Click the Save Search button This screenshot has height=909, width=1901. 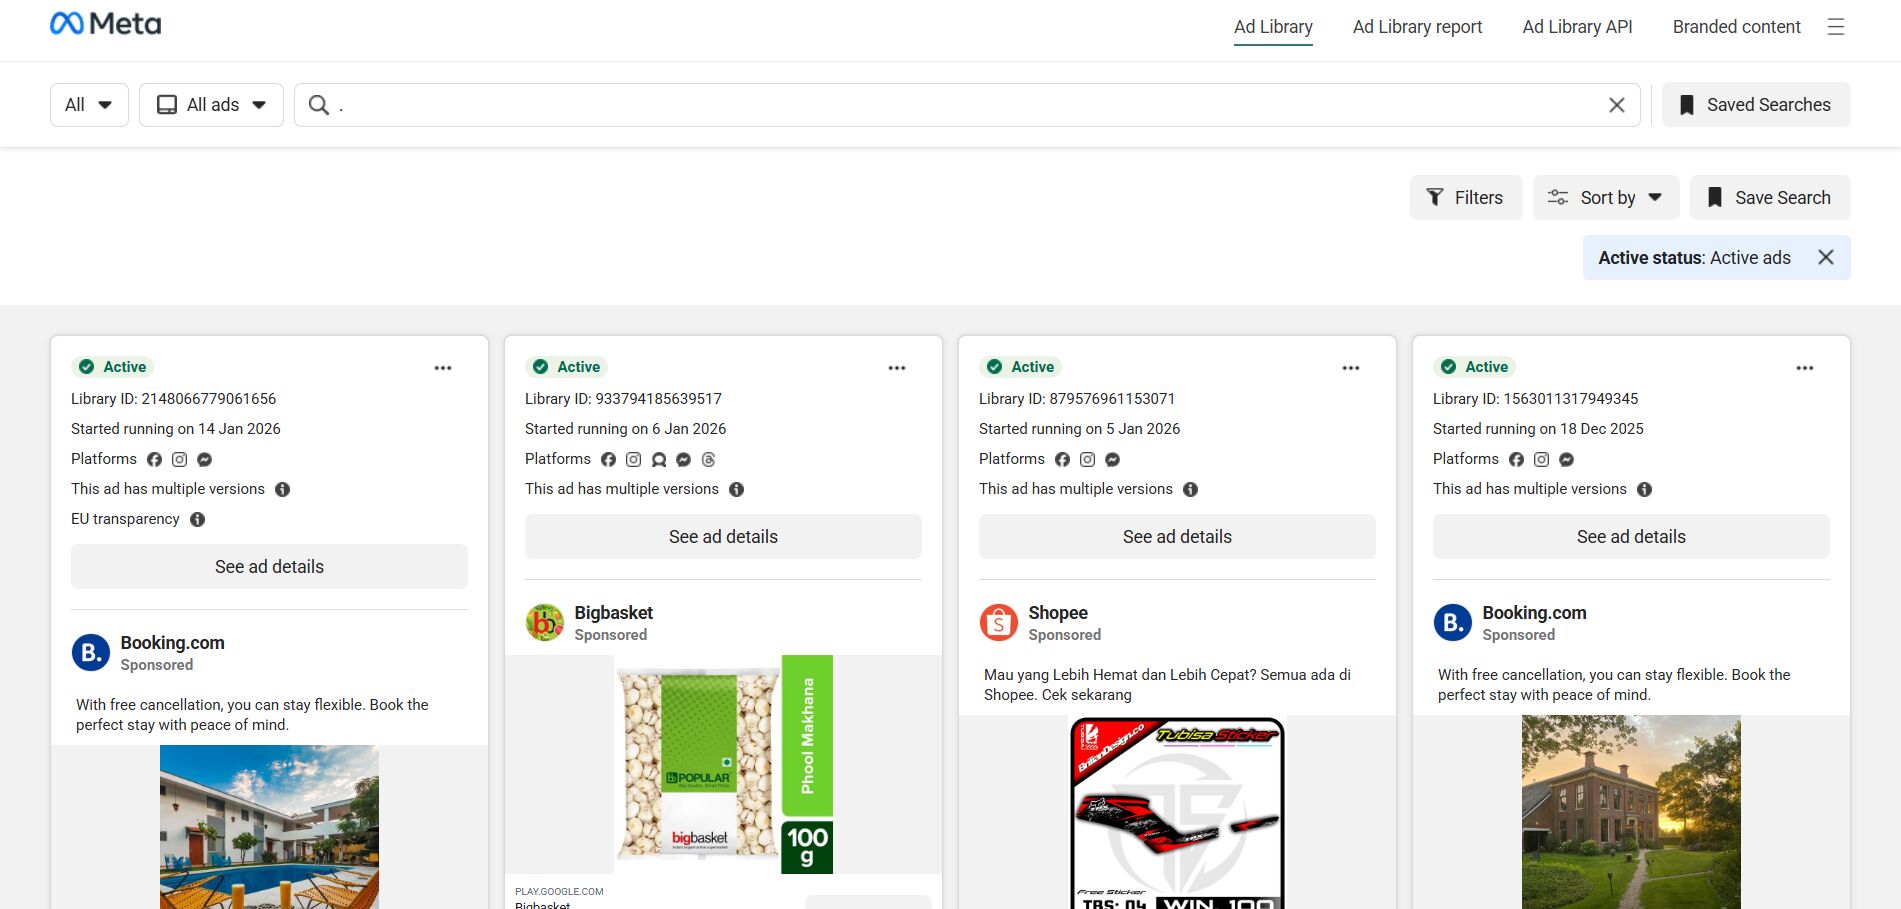click(x=1770, y=198)
